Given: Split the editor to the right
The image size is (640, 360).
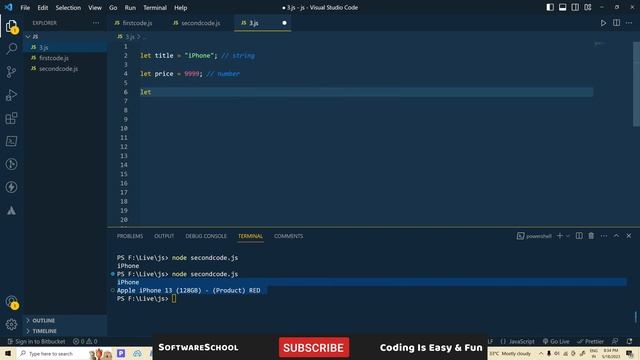Looking at the screenshot, I should [616, 23].
